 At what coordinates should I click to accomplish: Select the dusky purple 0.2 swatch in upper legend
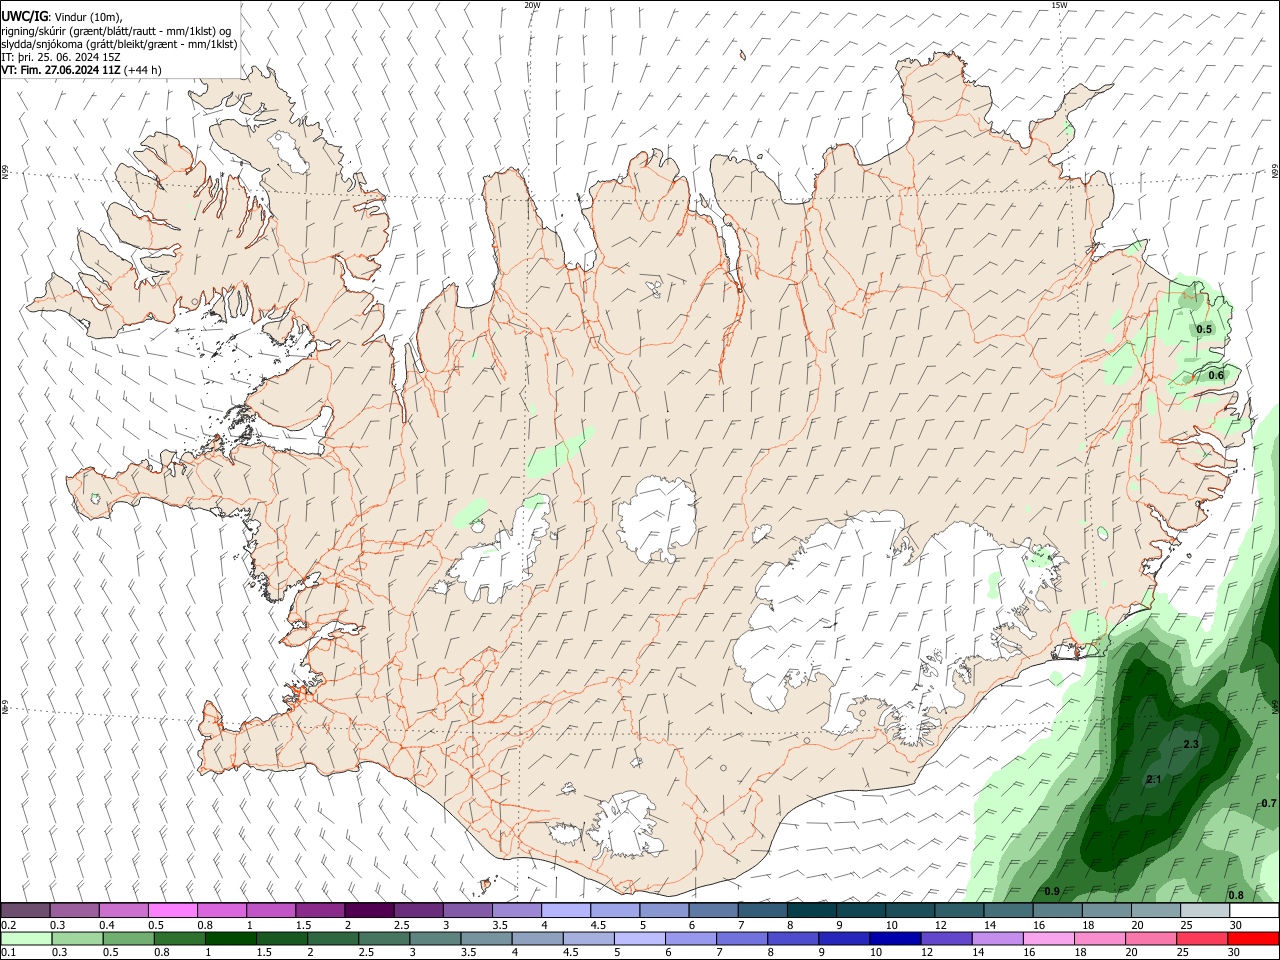(25, 910)
